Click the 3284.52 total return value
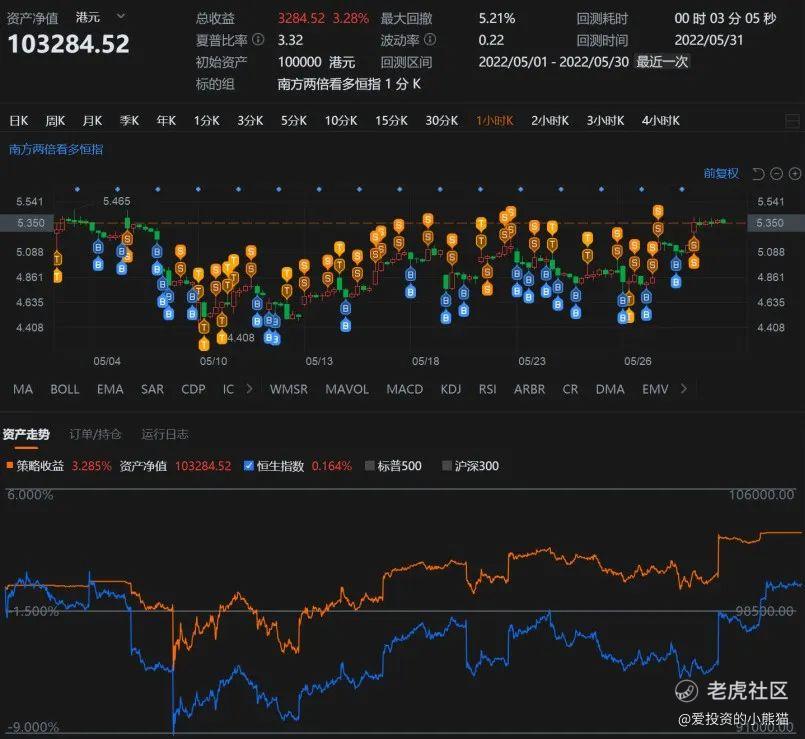The height and width of the screenshot is (739, 805). [x=301, y=18]
